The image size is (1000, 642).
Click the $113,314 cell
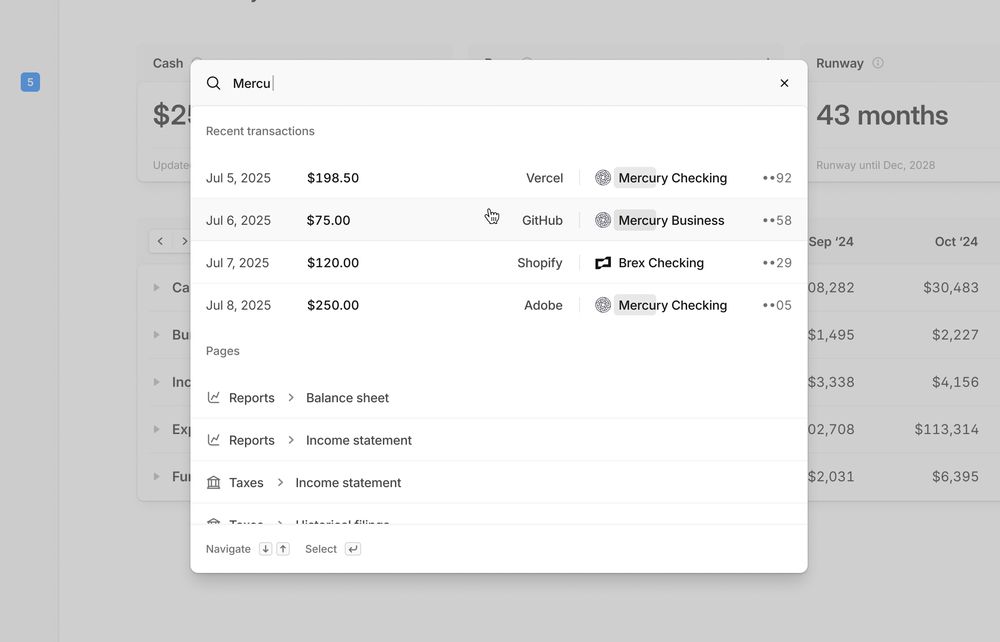point(946,429)
